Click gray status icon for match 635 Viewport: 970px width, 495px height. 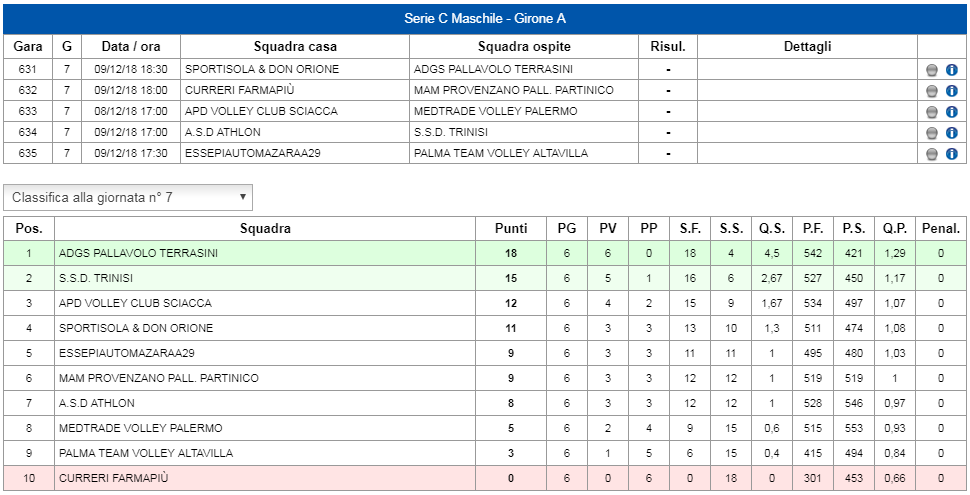click(x=932, y=155)
